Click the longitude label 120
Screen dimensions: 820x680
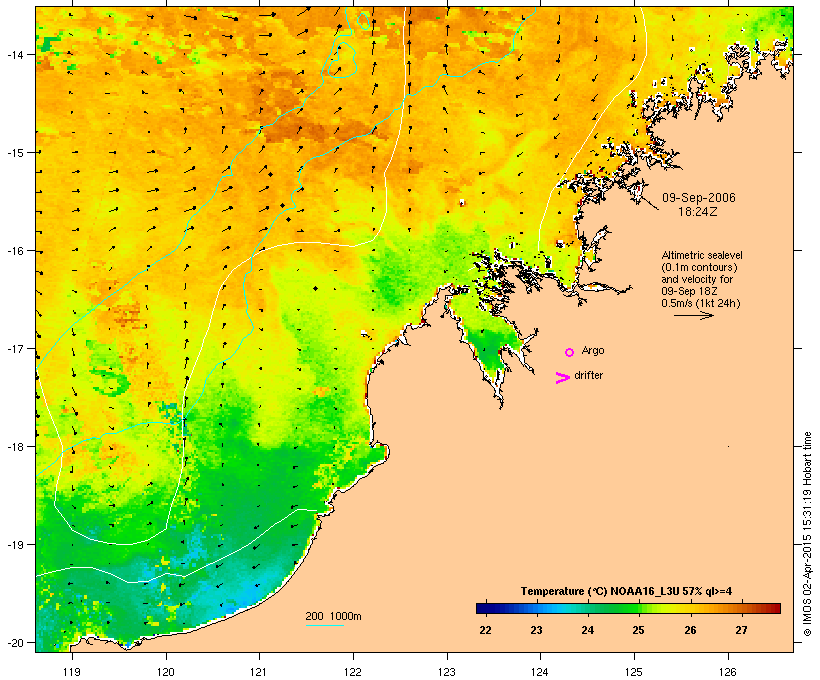(x=166, y=672)
